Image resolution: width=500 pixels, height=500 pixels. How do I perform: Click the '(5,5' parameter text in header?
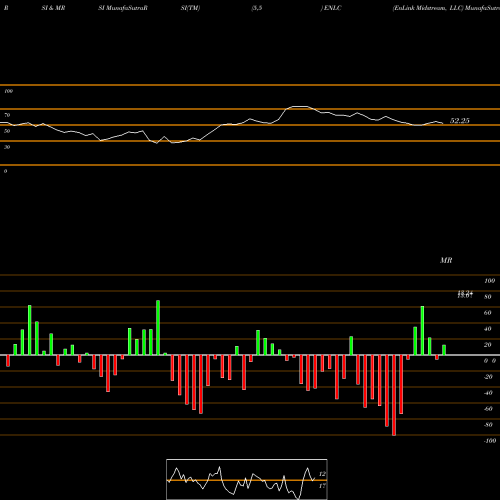coord(257,8)
